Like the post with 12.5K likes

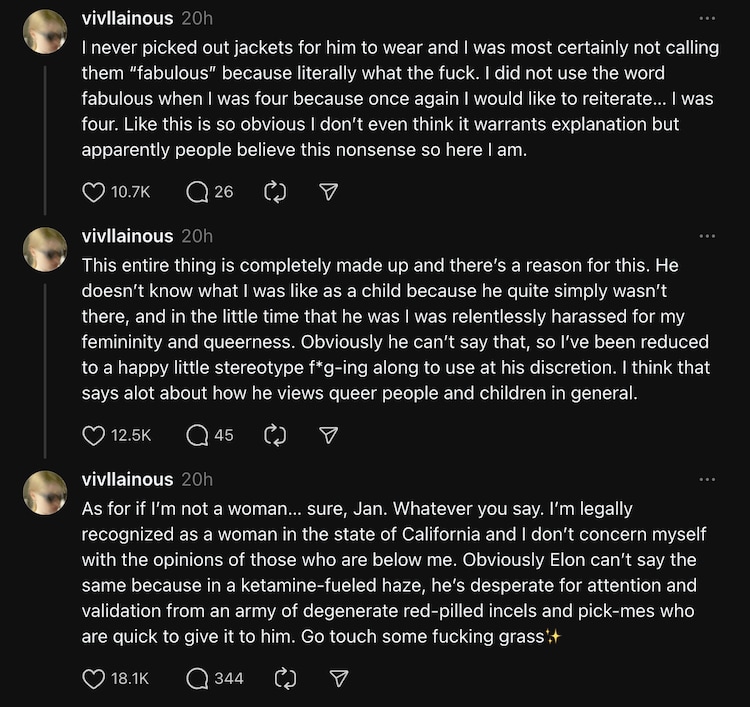(x=93, y=435)
